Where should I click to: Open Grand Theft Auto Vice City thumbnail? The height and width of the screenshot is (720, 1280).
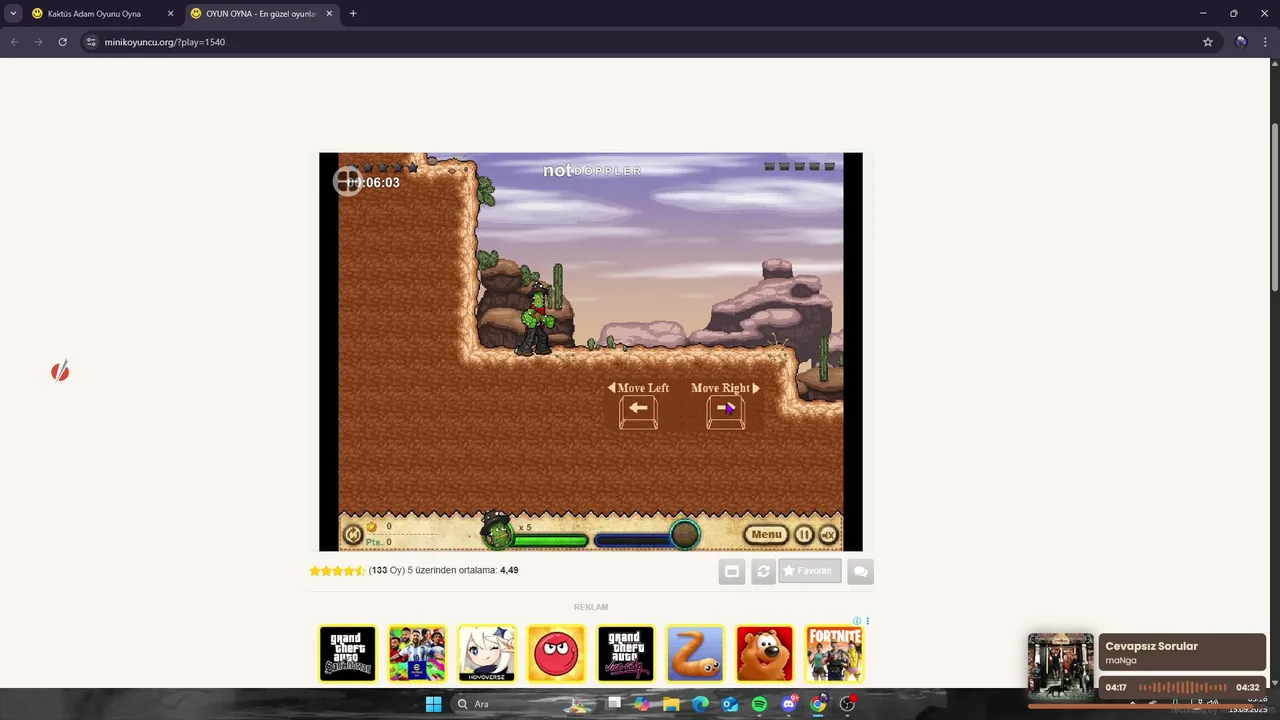(625, 654)
